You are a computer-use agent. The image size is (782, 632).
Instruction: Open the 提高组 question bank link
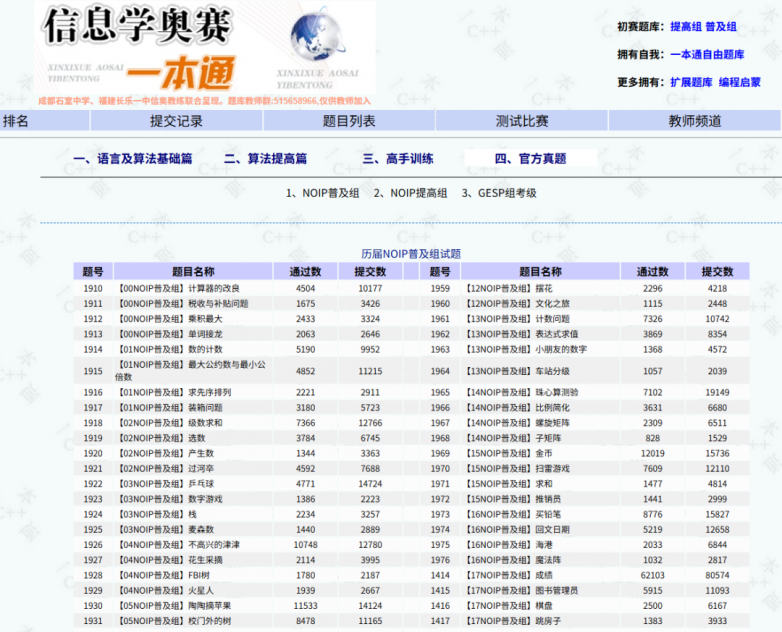(x=685, y=27)
